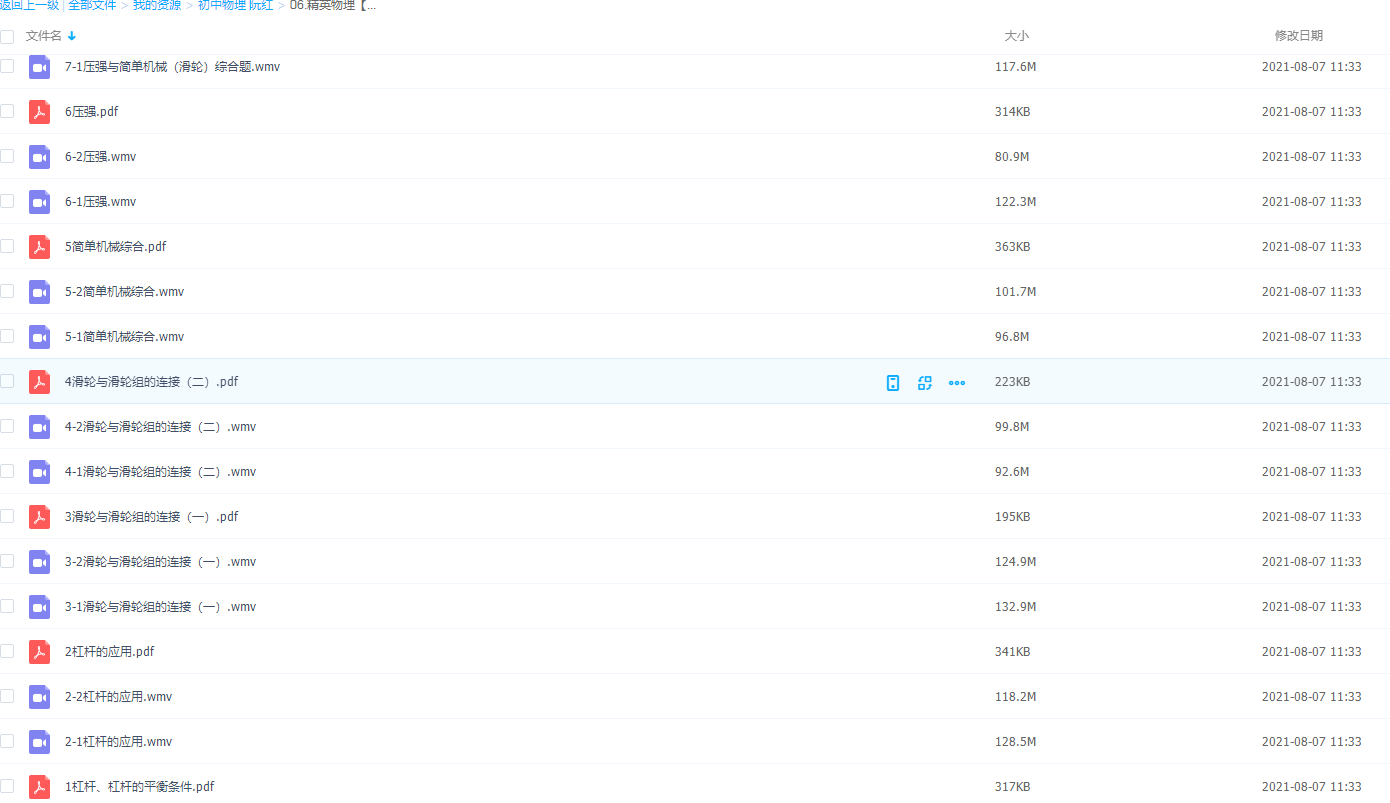Click 返回上一级 to go up one level
This screenshot has height=803, width=1390.
point(29,5)
